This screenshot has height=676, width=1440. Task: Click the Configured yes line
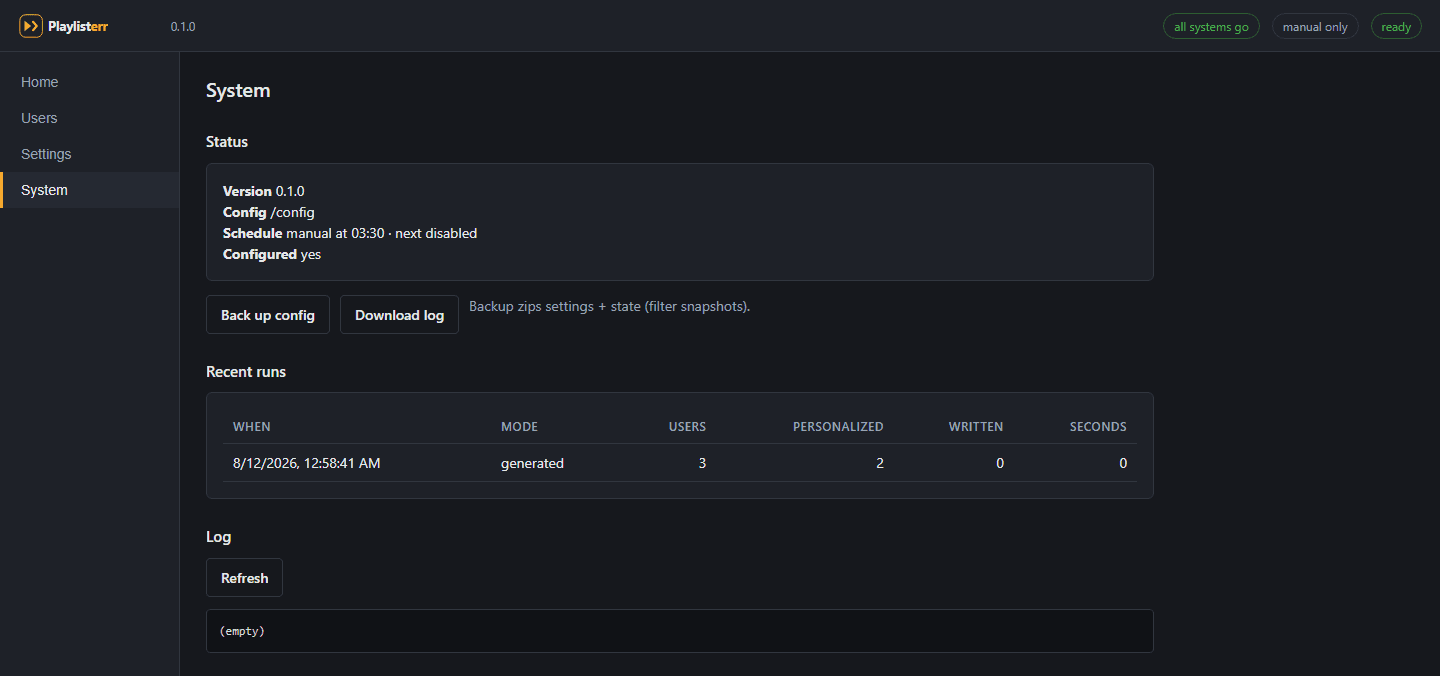(272, 254)
